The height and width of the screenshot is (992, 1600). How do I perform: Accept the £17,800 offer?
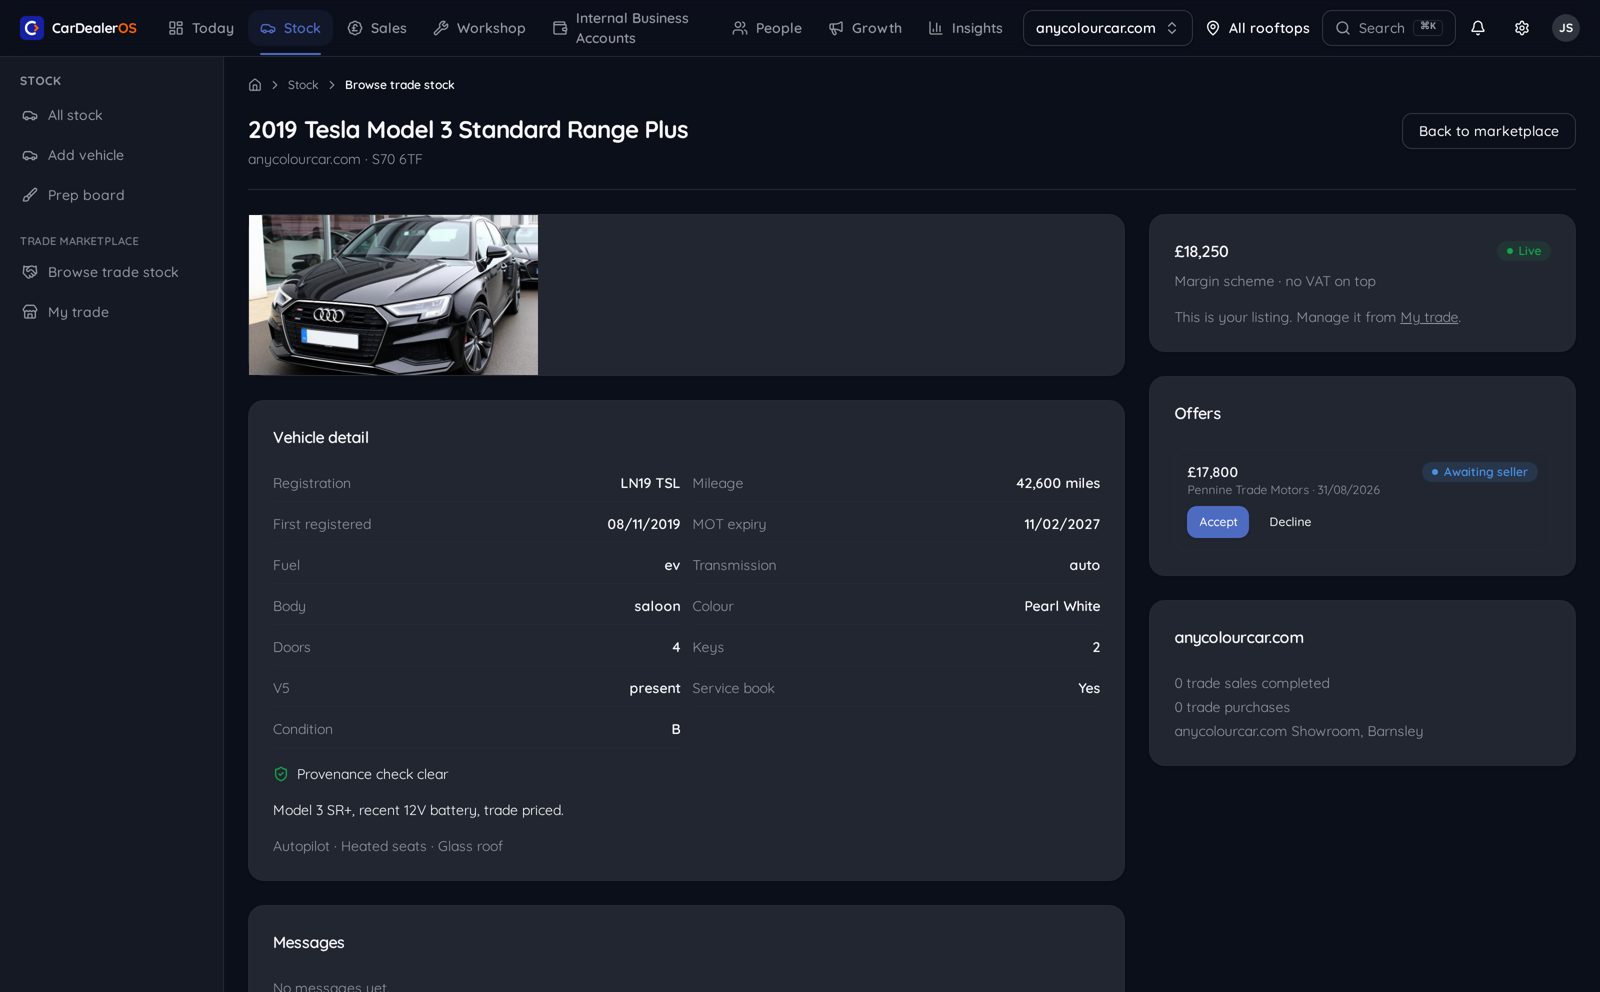click(1218, 522)
